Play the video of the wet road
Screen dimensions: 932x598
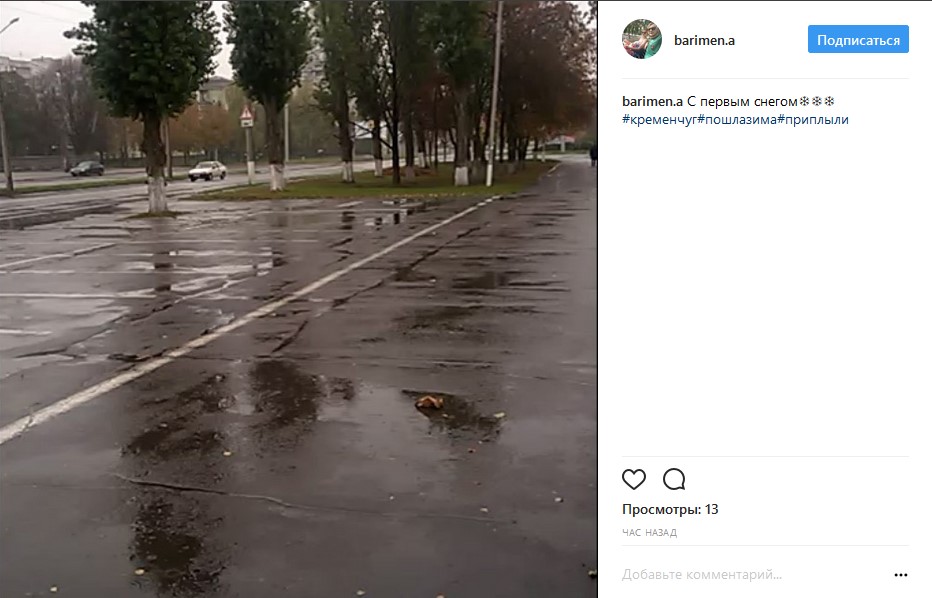pyautogui.click(x=298, y=299)
